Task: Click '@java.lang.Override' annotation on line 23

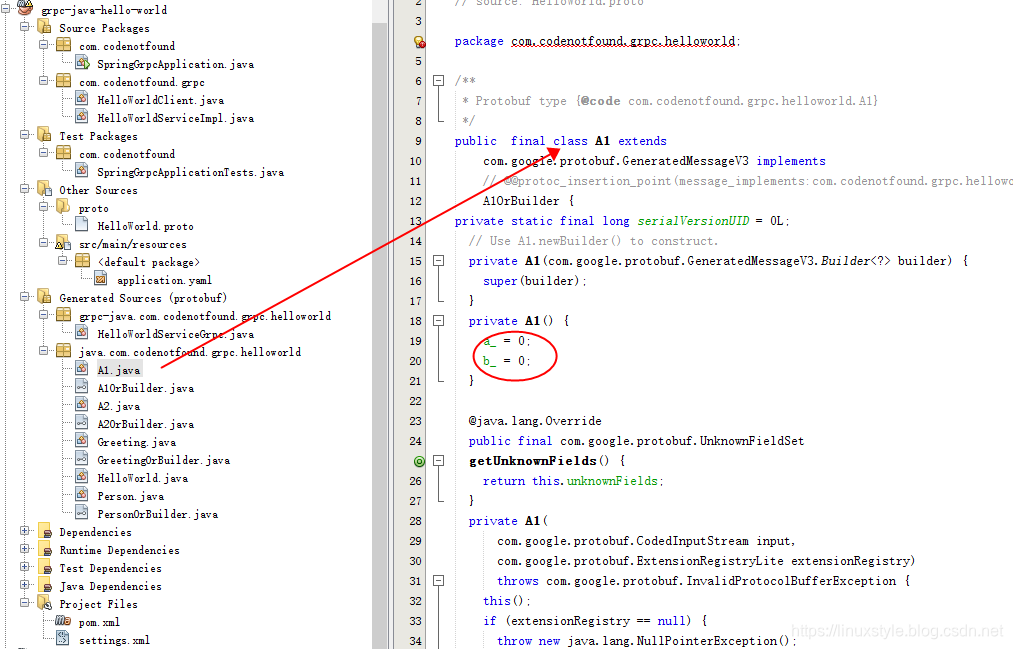Action: pyautogui.click(x=535, y=421)
